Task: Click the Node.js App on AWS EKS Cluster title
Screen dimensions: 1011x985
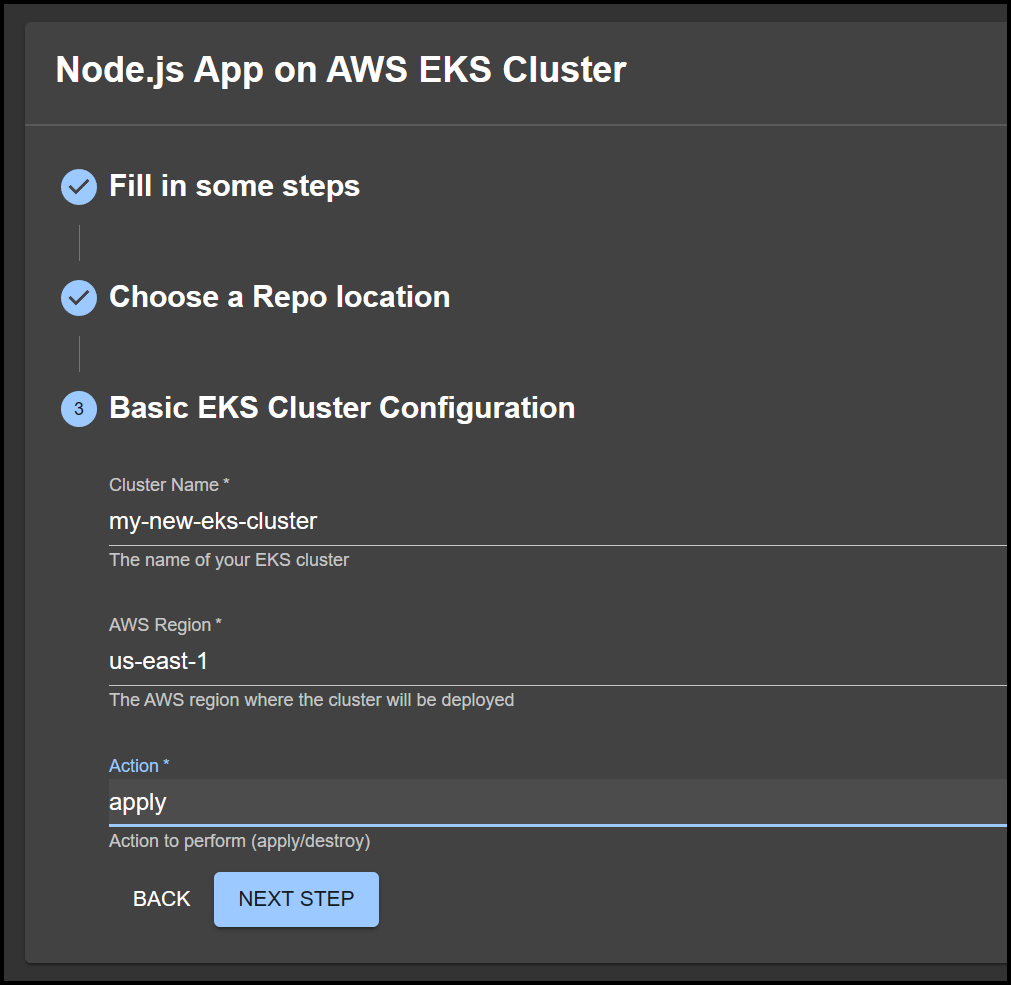Action: [341, 70]
